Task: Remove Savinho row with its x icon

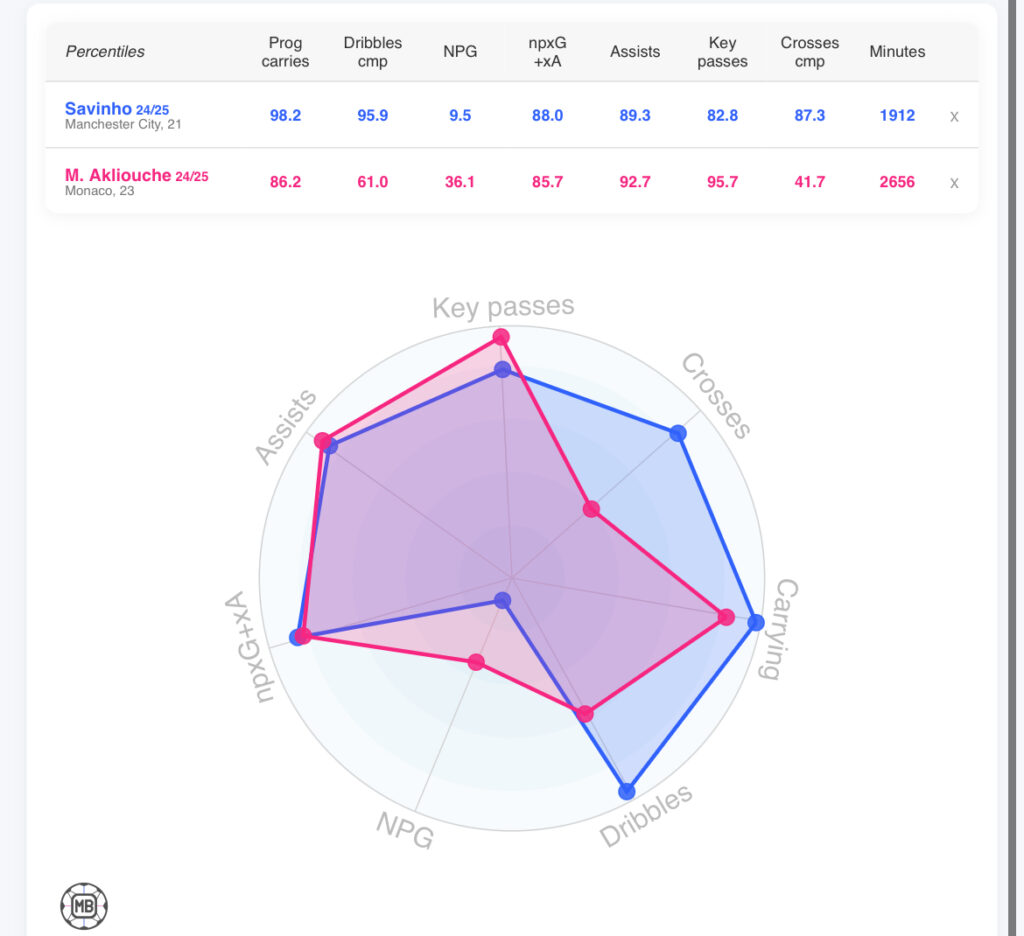Action: tap(954, 116)
